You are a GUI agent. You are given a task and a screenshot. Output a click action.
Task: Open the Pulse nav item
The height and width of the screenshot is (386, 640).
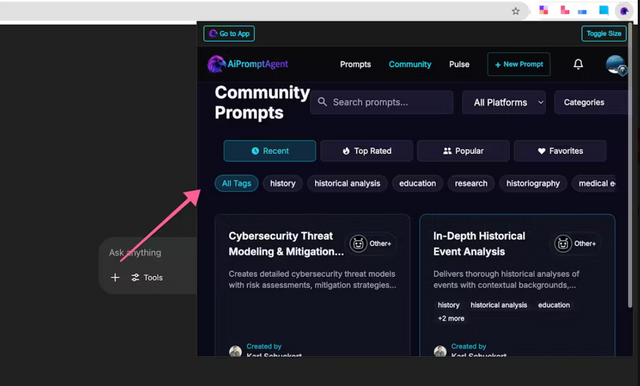(459, 64)
